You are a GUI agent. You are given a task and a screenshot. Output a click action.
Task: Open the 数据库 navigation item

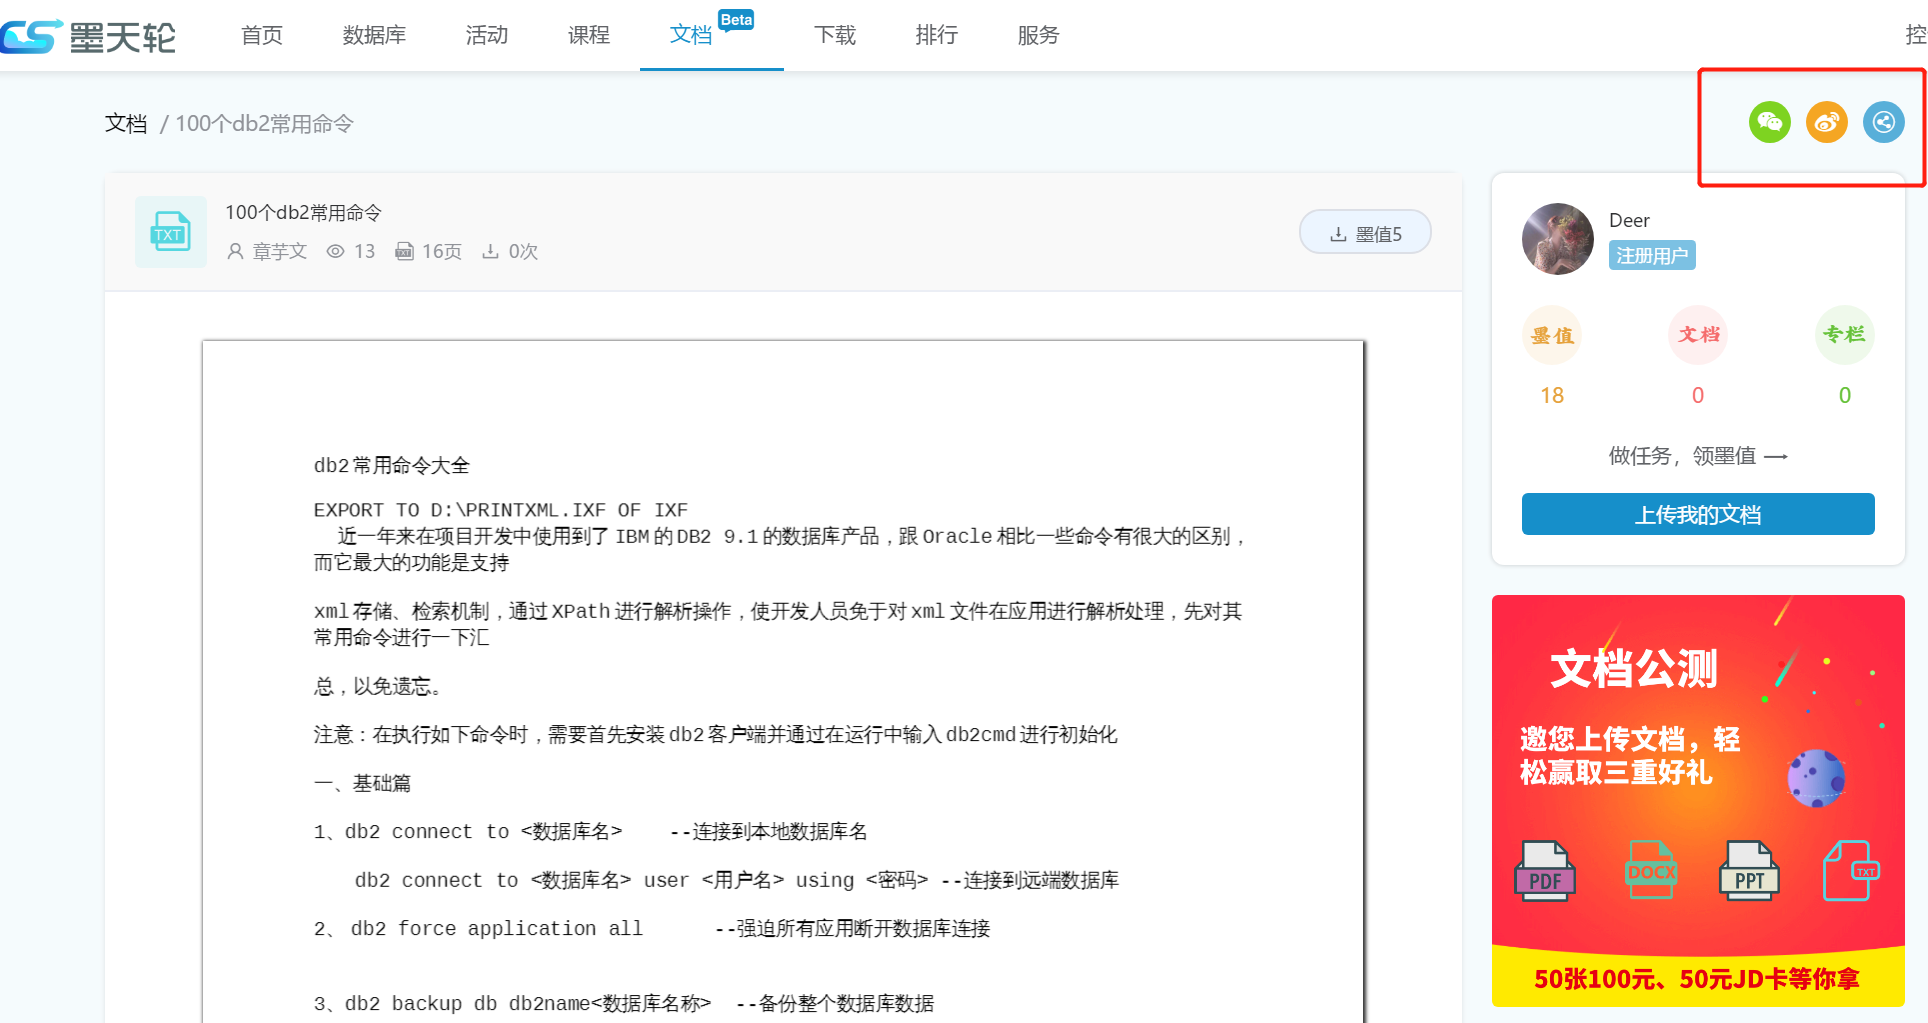(x=374, y=35)
